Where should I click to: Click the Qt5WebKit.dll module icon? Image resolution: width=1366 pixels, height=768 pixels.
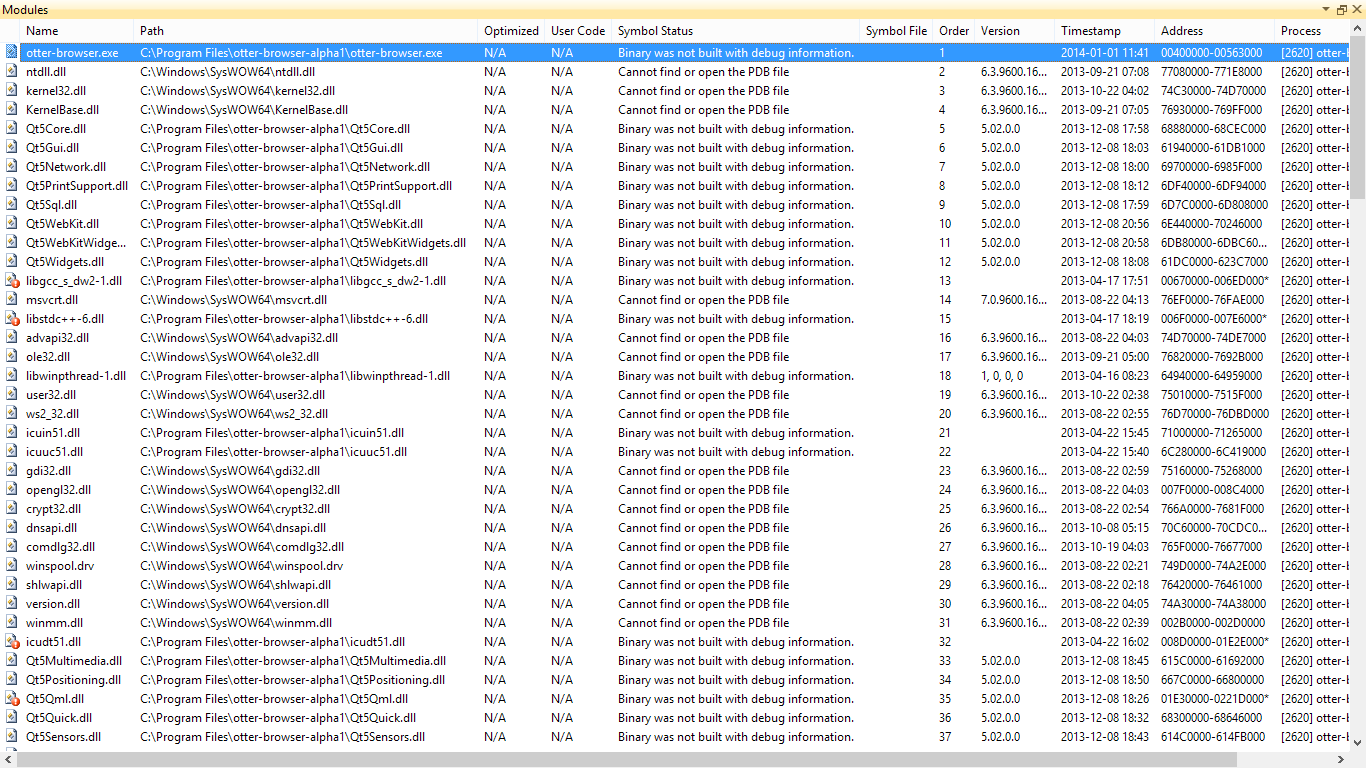point(12,224)
